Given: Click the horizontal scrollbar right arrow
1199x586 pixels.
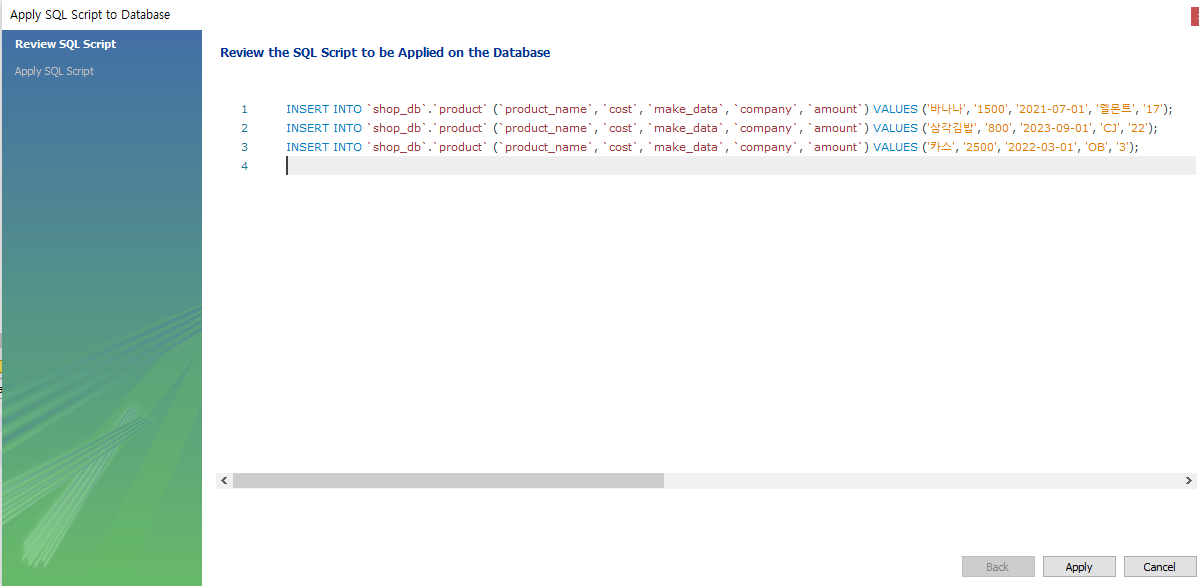Looking at the screenshot, I should tap(1188, 480).
